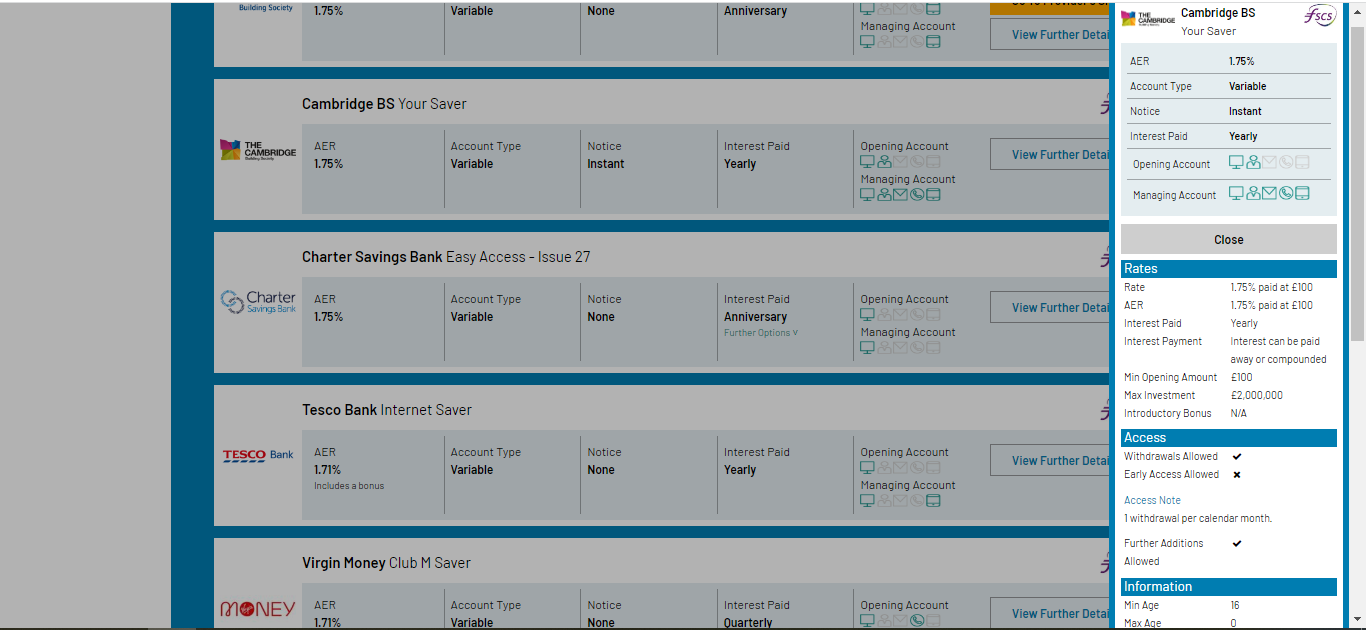Select Tesco Bank's Managing Account branch icon
This screenshot has width=1368, height=630.
(884, 500)
